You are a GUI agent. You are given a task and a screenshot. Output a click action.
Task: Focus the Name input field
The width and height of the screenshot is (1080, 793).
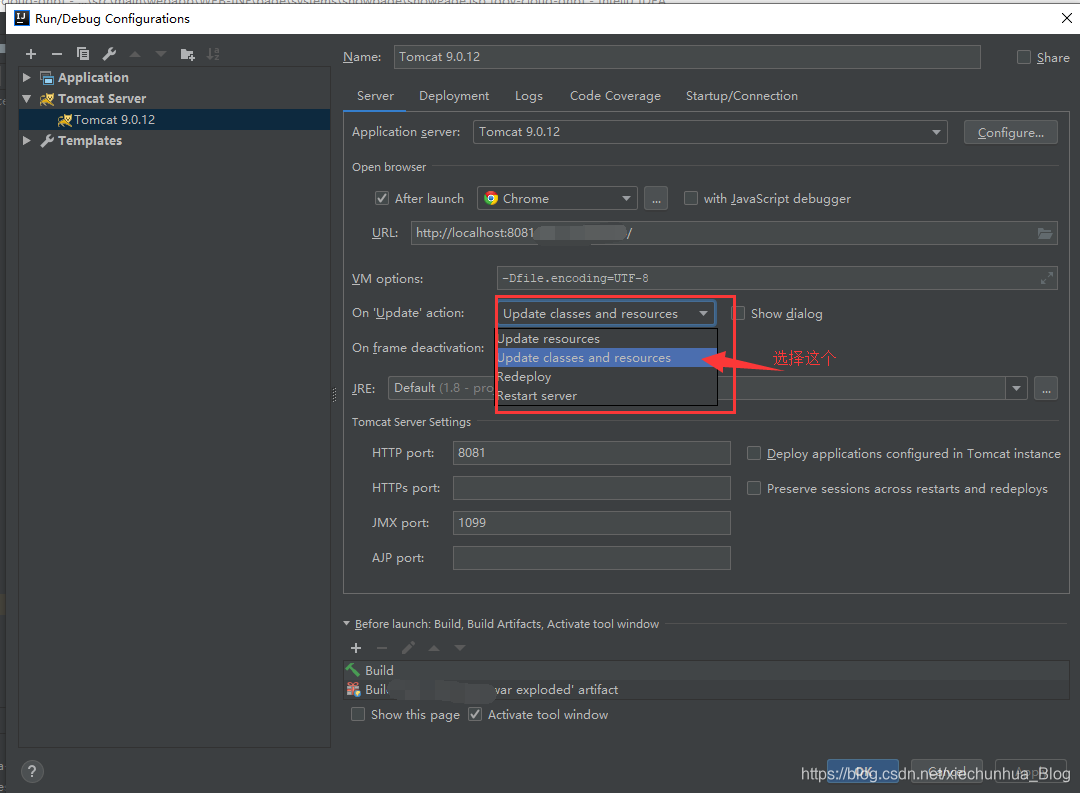(x=687, y=57)
